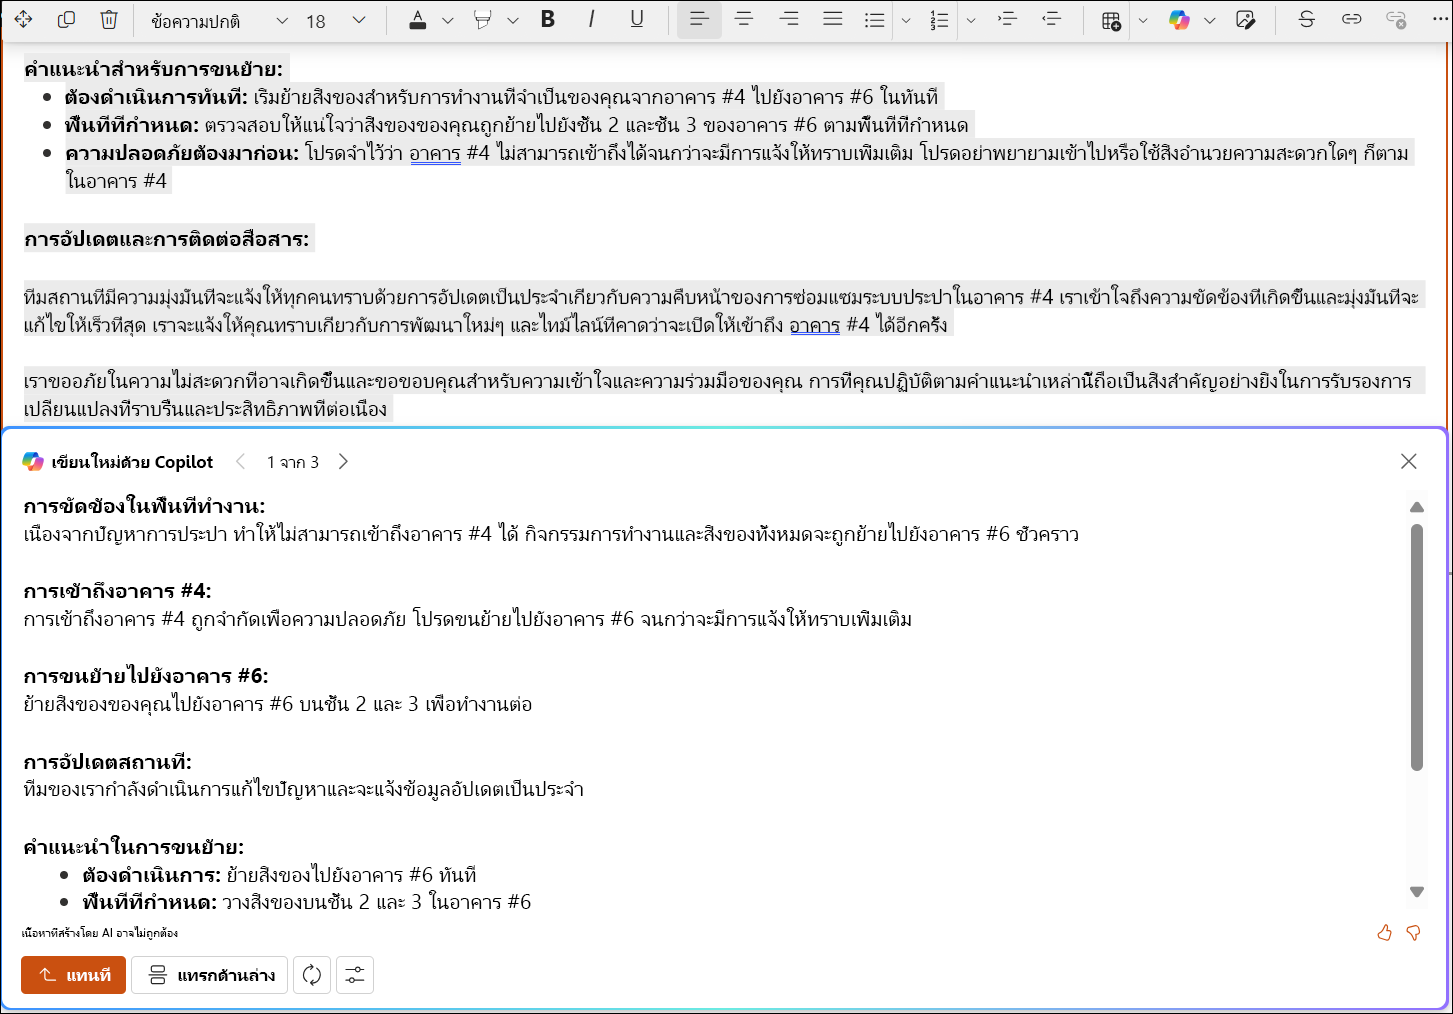This screenshot has width=1453, height=1014.
Task: Click the image pen edit icon
Action: pos(1245,20)
